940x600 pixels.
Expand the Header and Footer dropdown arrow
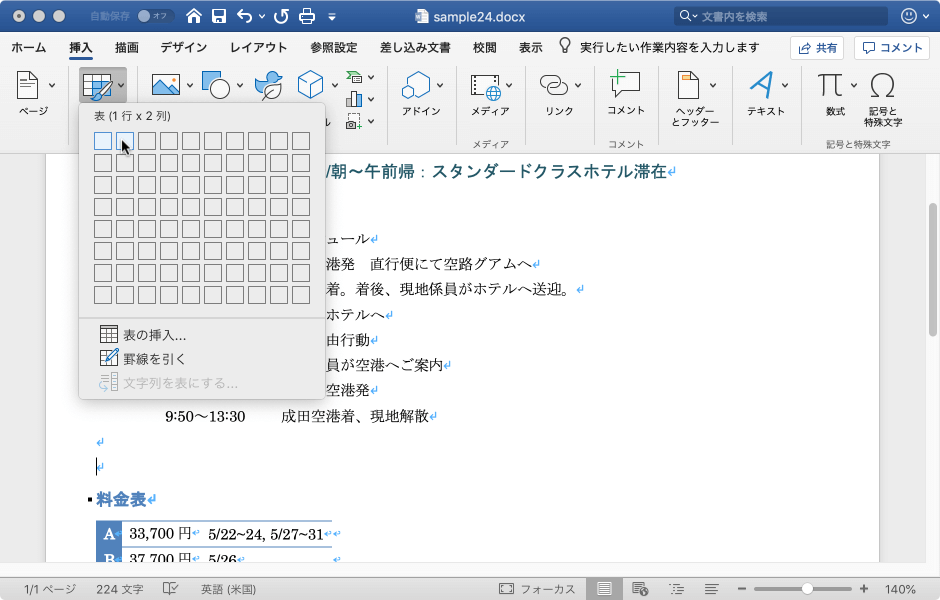(x=713, y=85)
